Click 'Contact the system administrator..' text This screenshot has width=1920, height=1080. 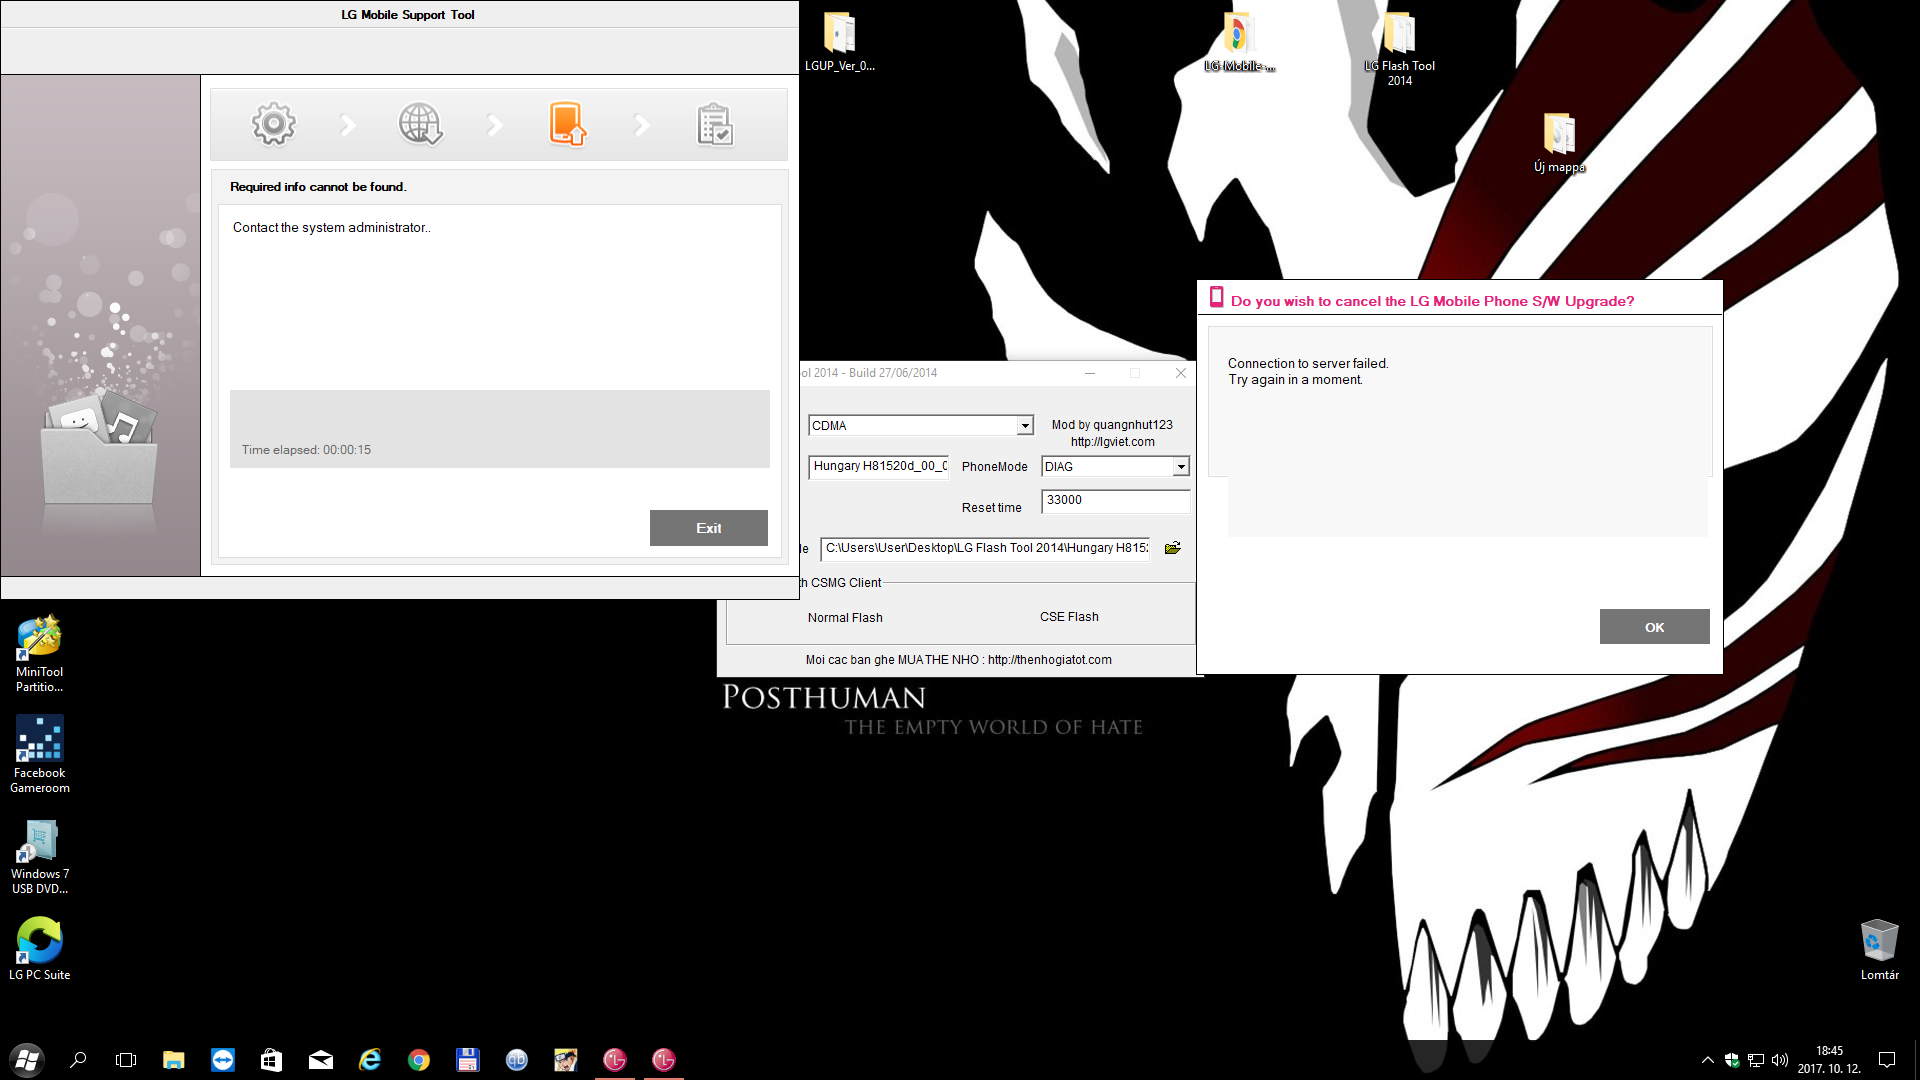332,228
